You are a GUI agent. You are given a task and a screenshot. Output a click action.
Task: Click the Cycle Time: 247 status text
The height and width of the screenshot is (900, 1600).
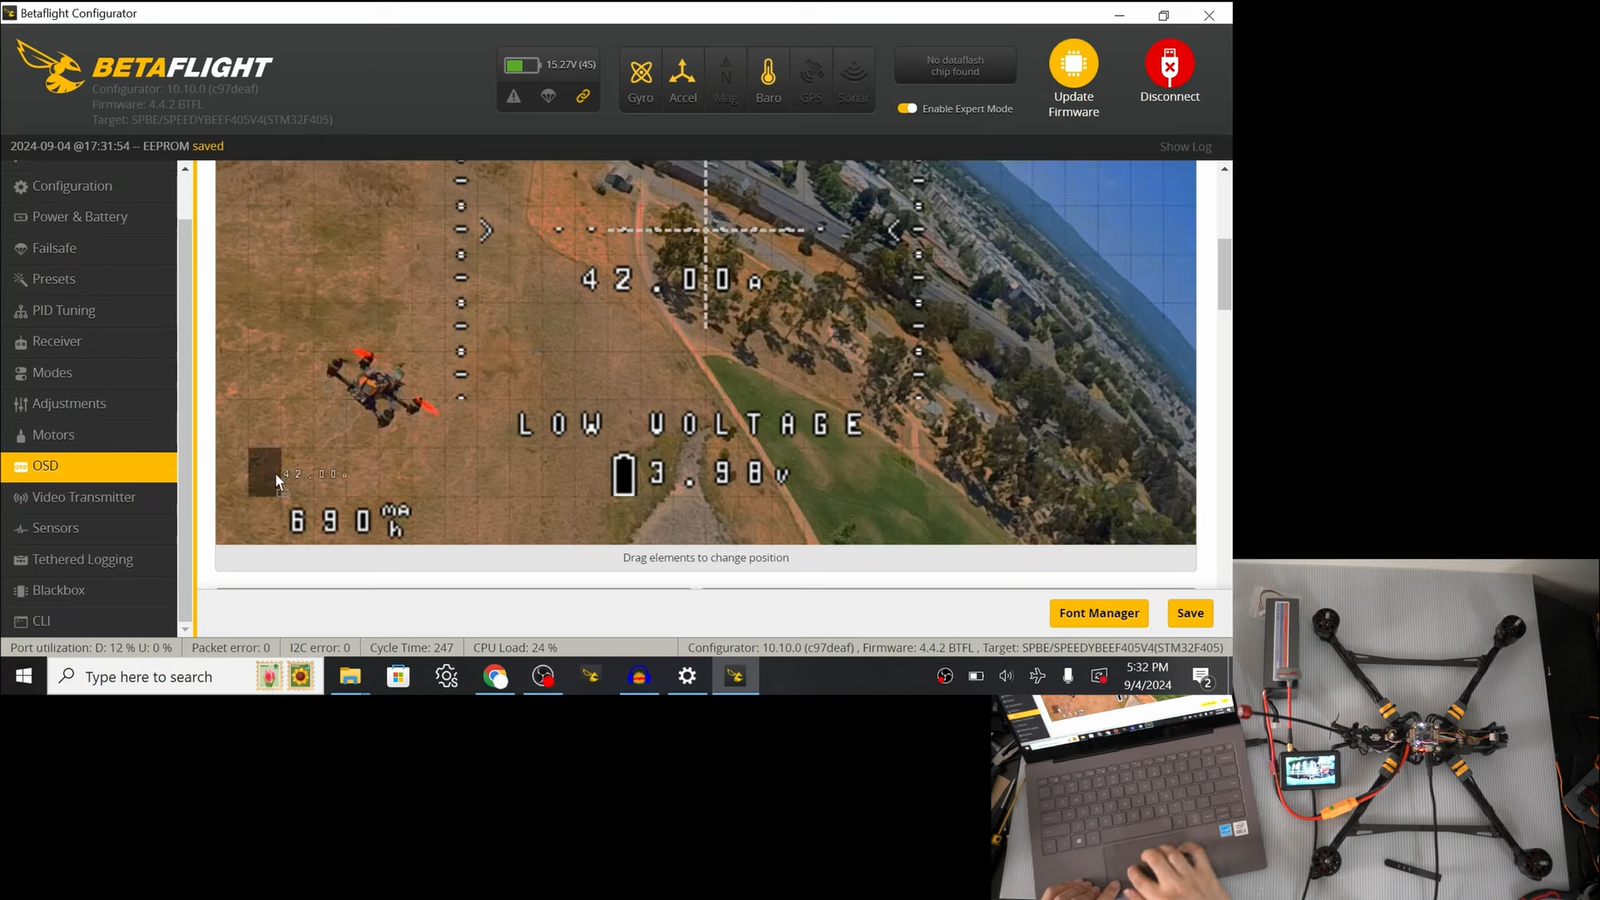point(411,648)
